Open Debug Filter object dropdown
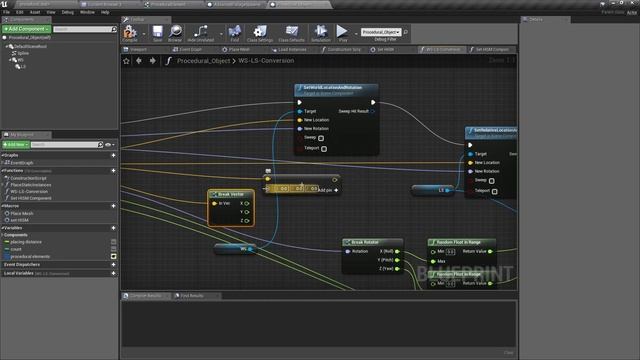 coord(381,32)
